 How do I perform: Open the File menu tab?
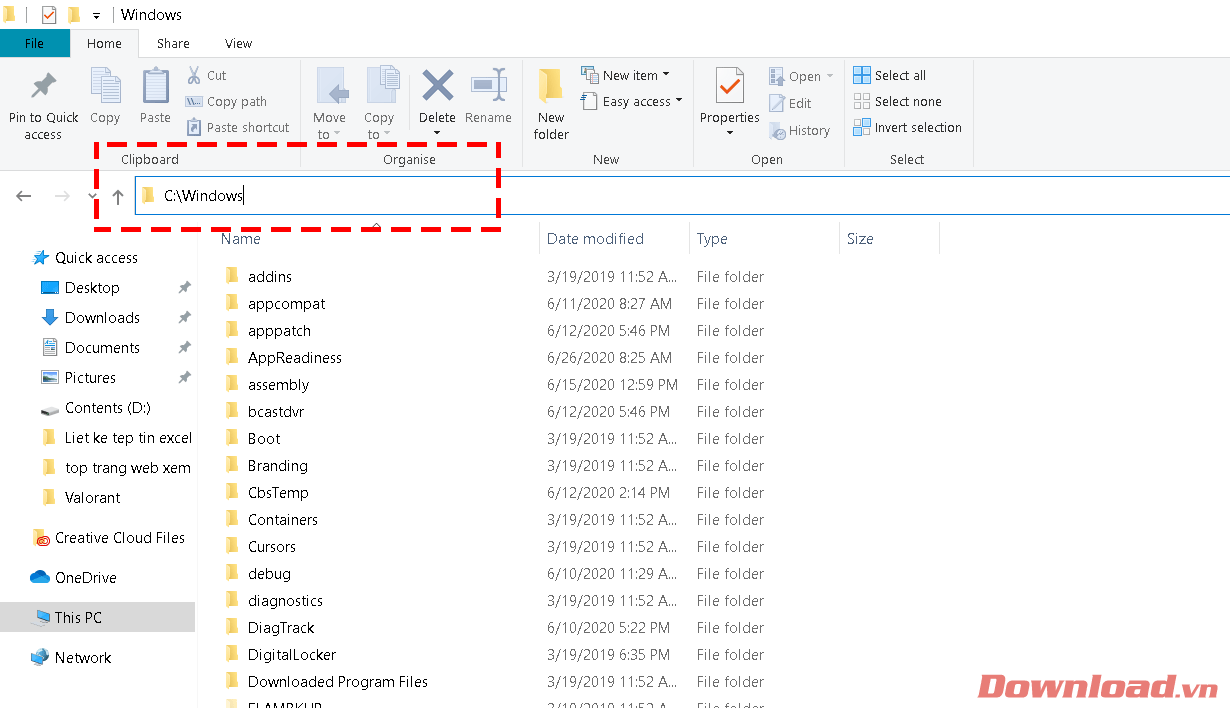(x=34, y=43)
